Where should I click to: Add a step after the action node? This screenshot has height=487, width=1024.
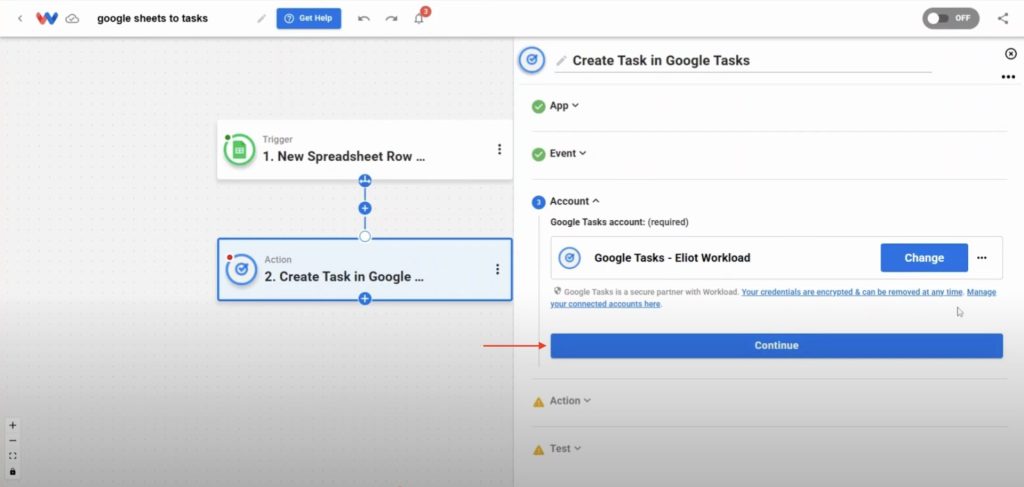(x=365, y=299)
